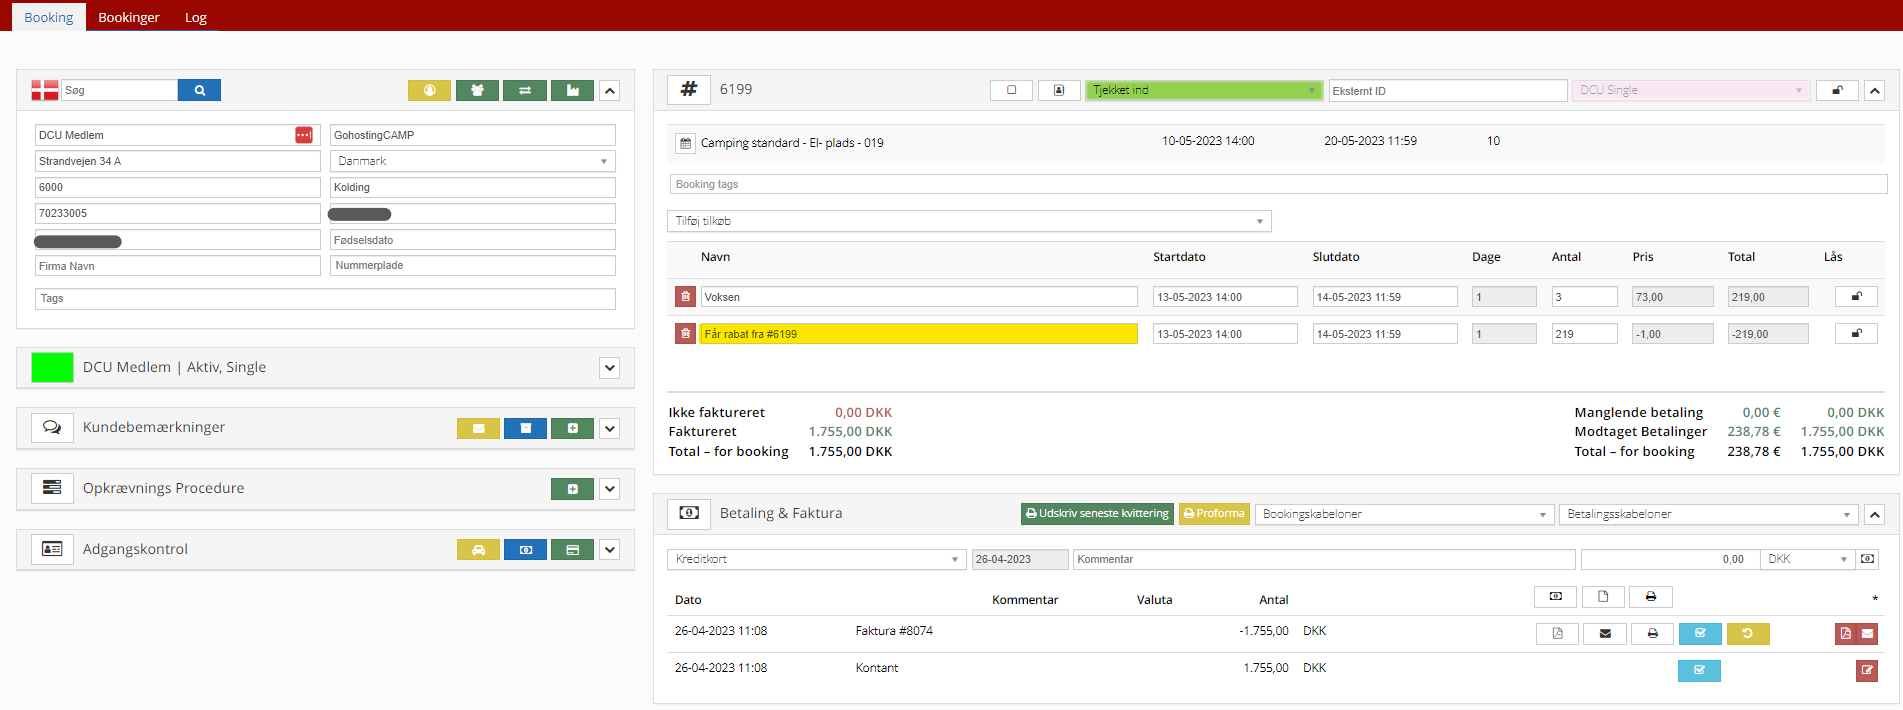This screenshot has width=1903, height=710.
Task: Click the yellow car icon in Adgangskontrol
Action: coord(478,550)
